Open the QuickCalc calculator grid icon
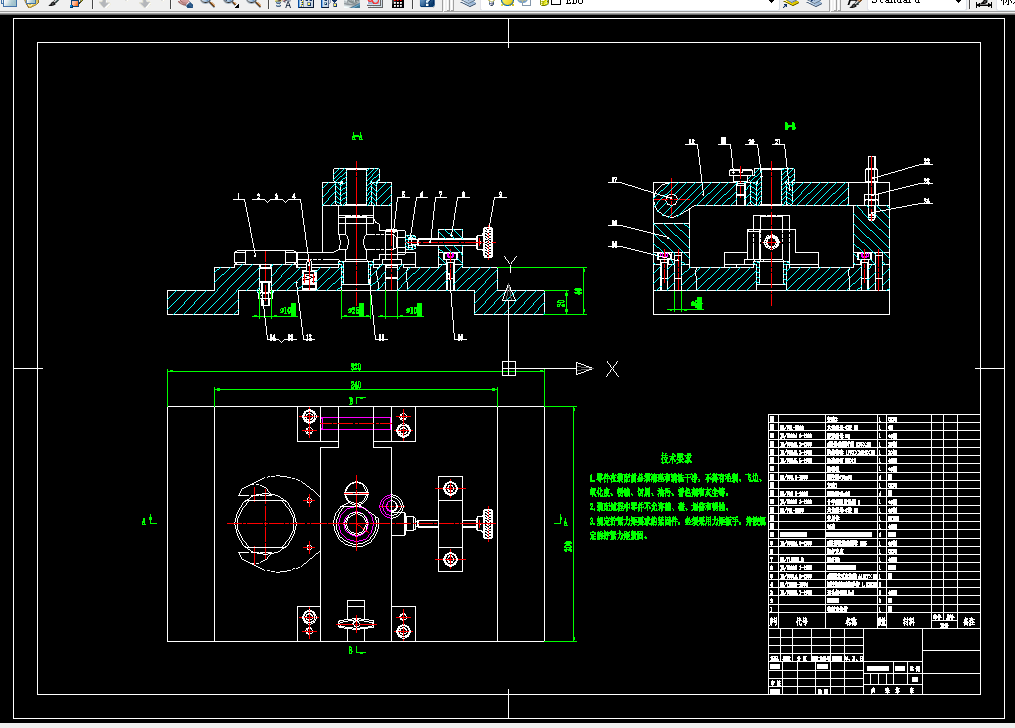Image resolution: width=1015 pixels, height=728 pixels. (398, 3)
